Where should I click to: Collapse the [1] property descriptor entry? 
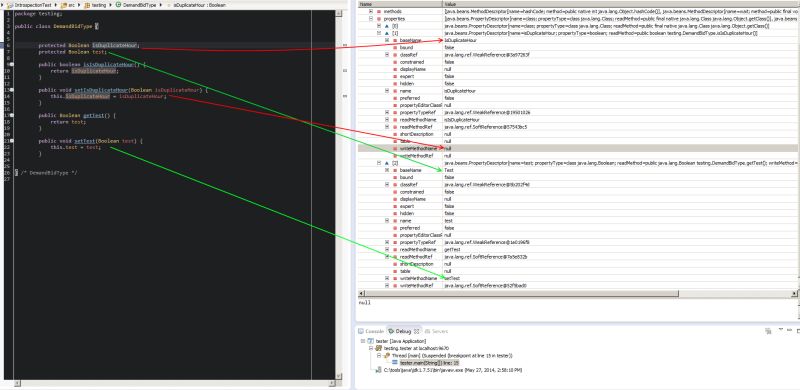tap(379, 33)
